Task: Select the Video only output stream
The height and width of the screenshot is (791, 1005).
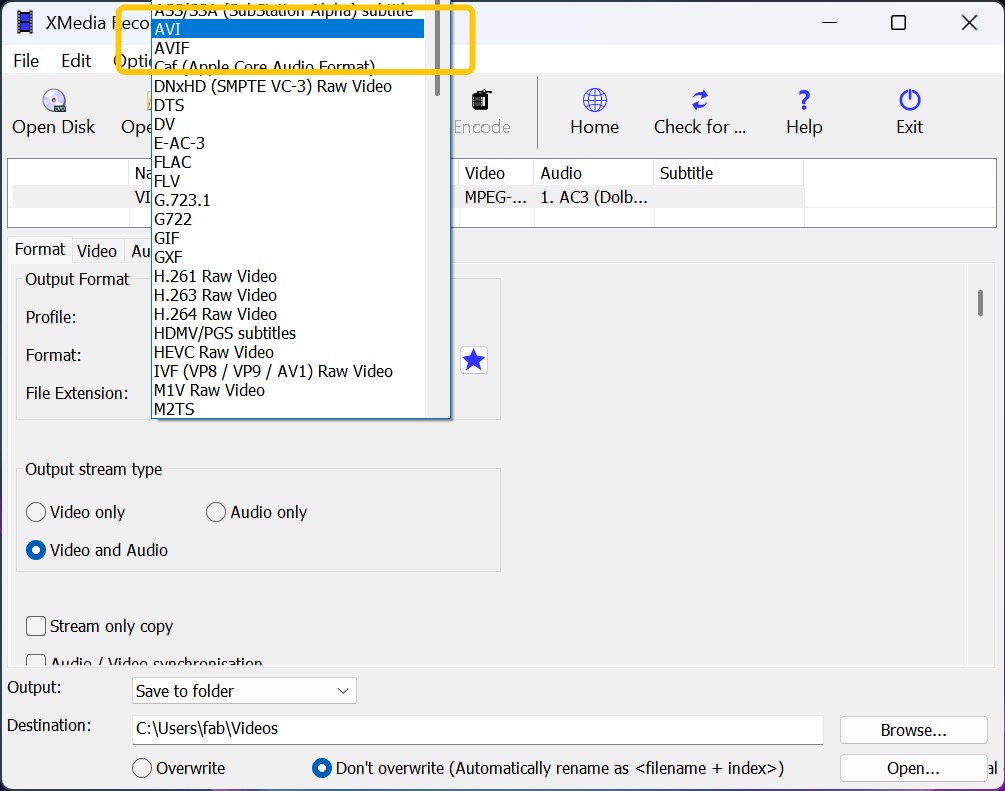Action: [36, 511]
